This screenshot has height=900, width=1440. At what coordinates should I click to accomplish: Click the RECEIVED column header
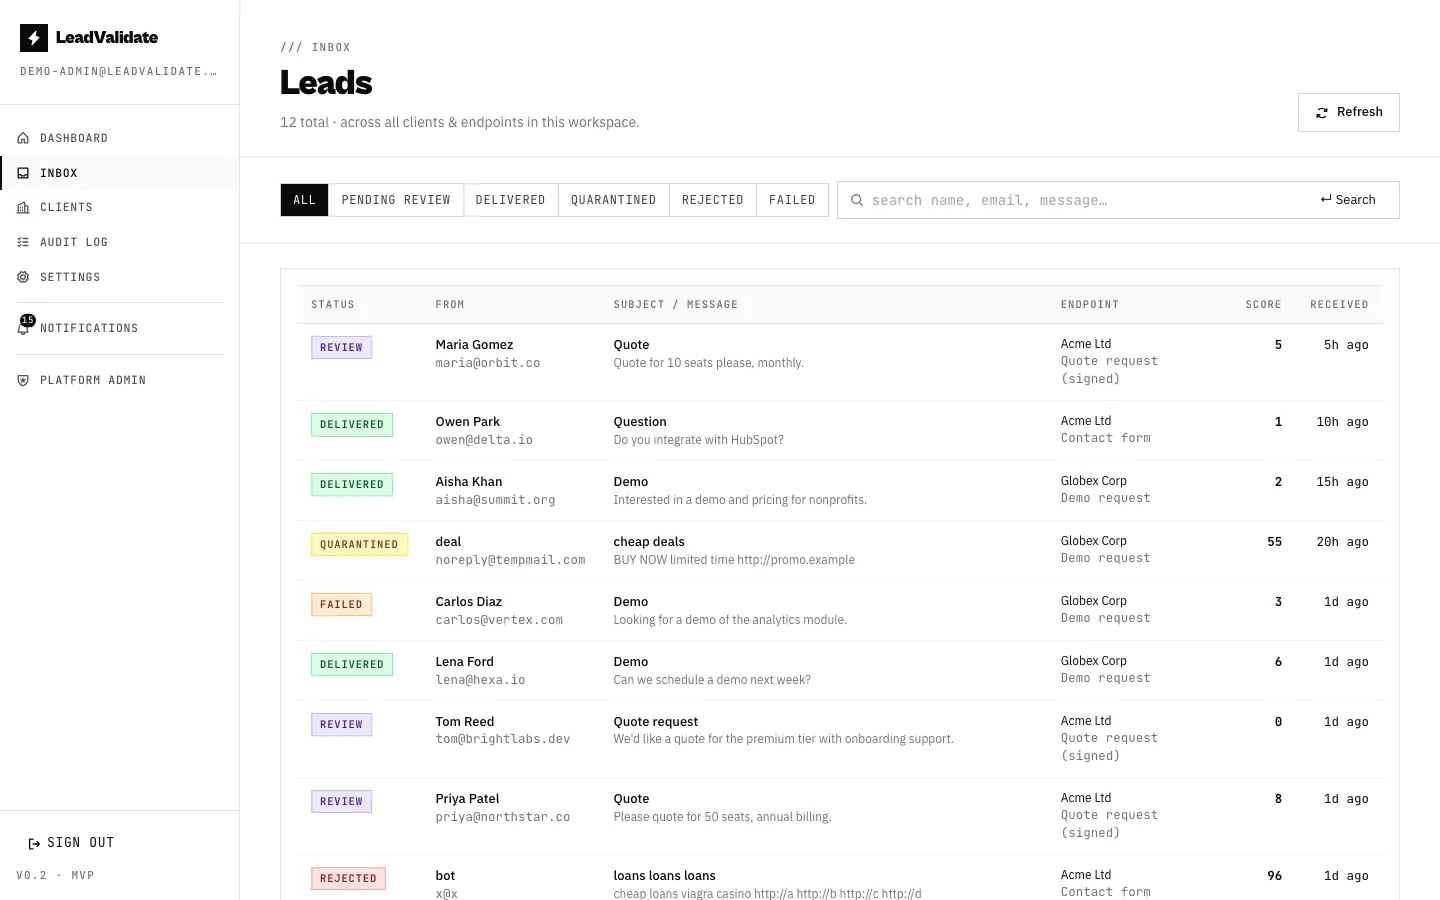pyautogui.click(x=1339, y=304)
